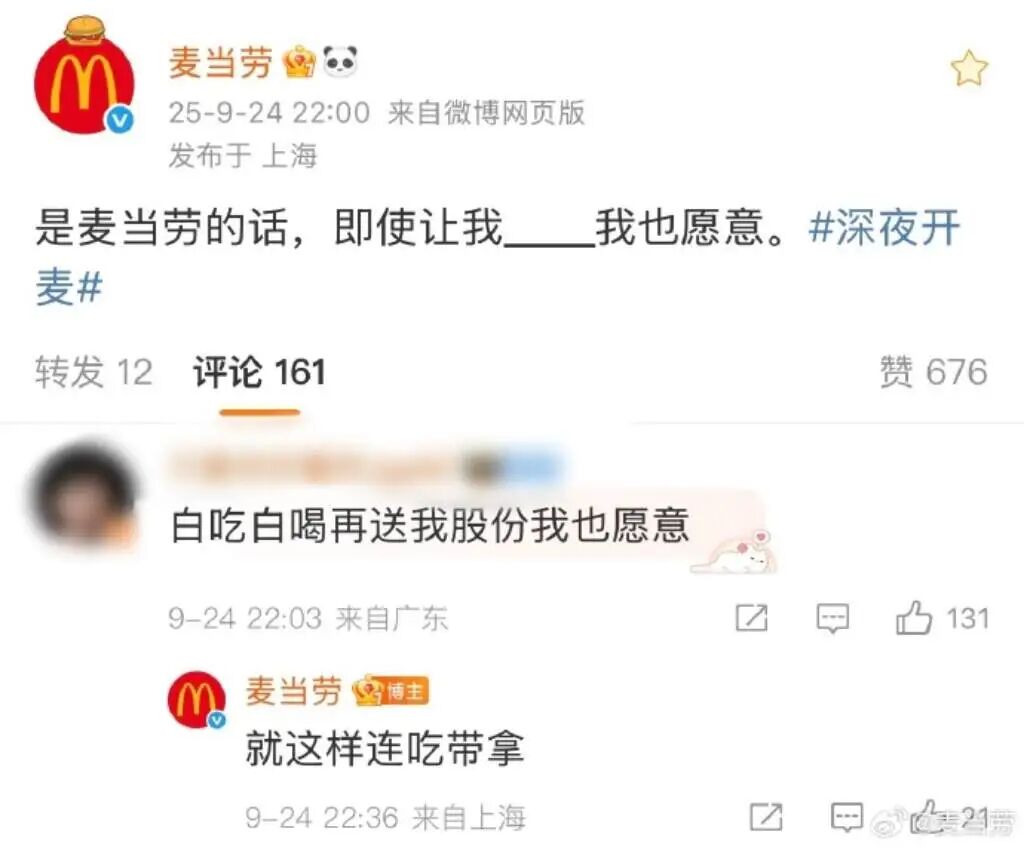Click the 博主 badge in the reply
Viewport: 1024px width, 847px height.
tap(391, 691)
